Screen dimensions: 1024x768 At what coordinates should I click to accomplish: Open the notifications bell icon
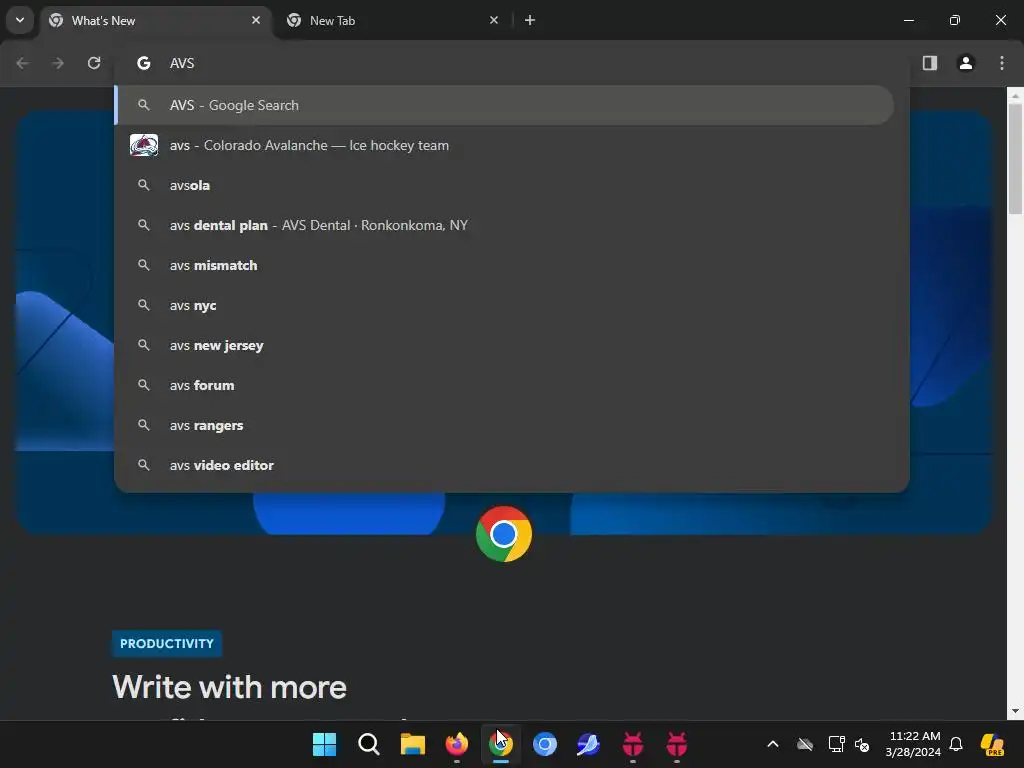956,744
